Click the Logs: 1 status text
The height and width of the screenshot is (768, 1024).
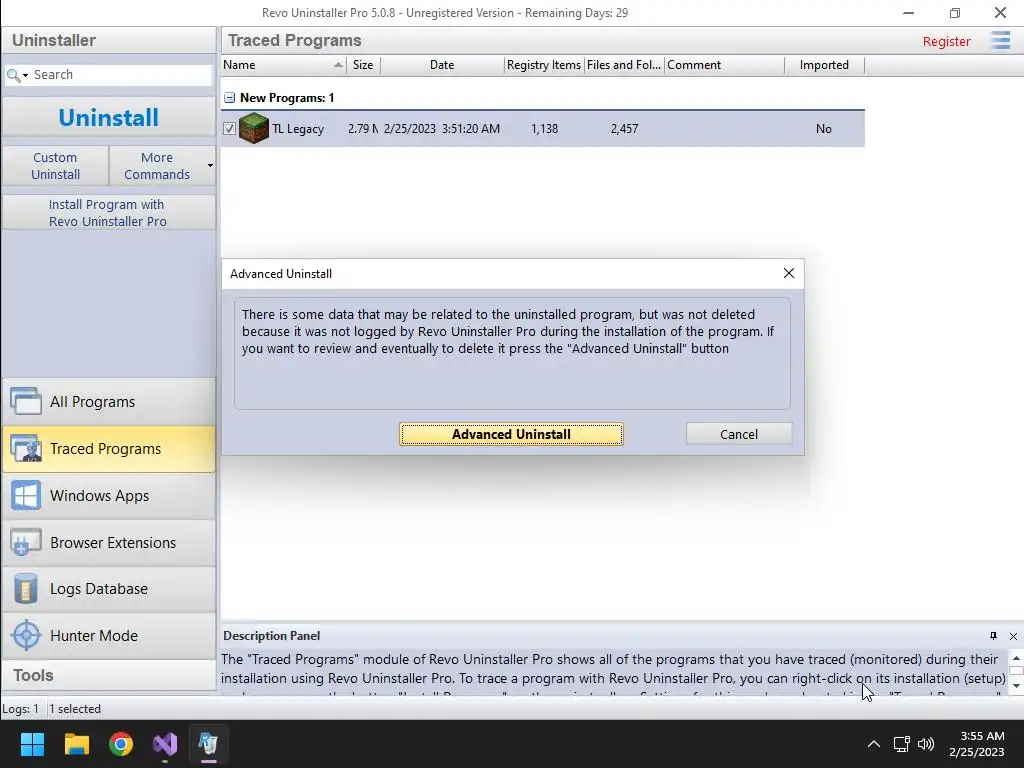pyautogui.click(x=21, y=709)
